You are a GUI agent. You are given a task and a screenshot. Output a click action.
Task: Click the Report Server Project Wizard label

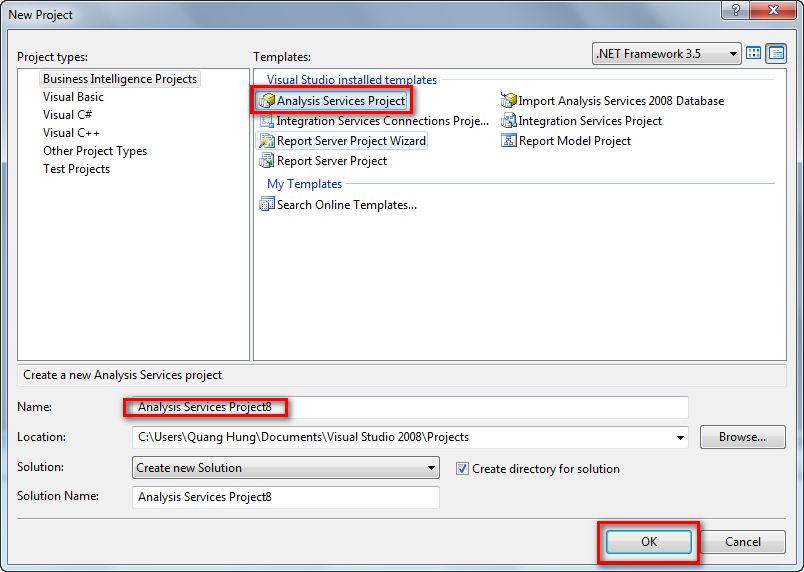point(351,141)
